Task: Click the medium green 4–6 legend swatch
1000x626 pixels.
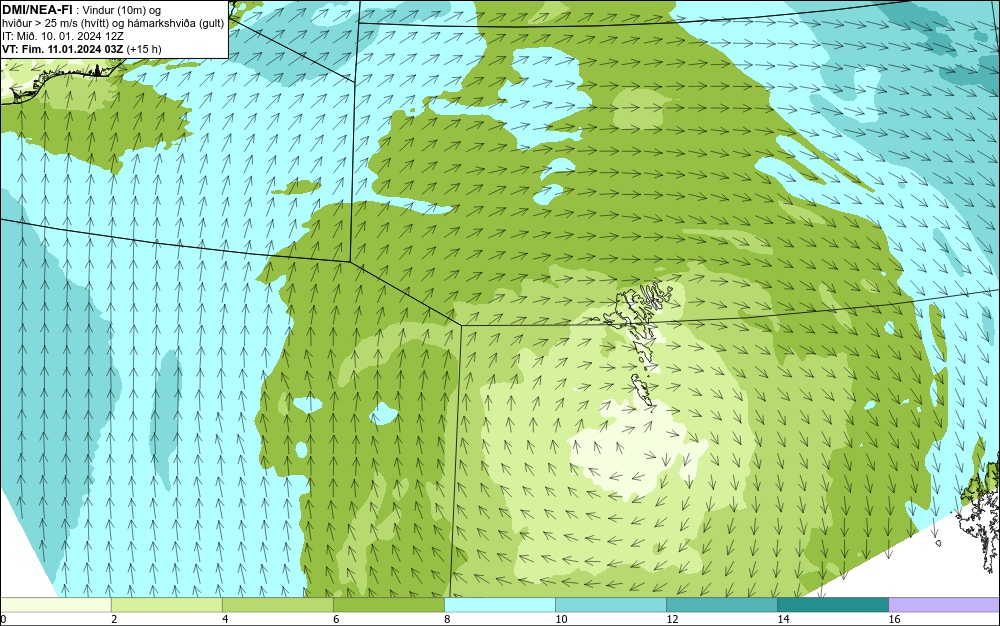Action: point(277,605)
